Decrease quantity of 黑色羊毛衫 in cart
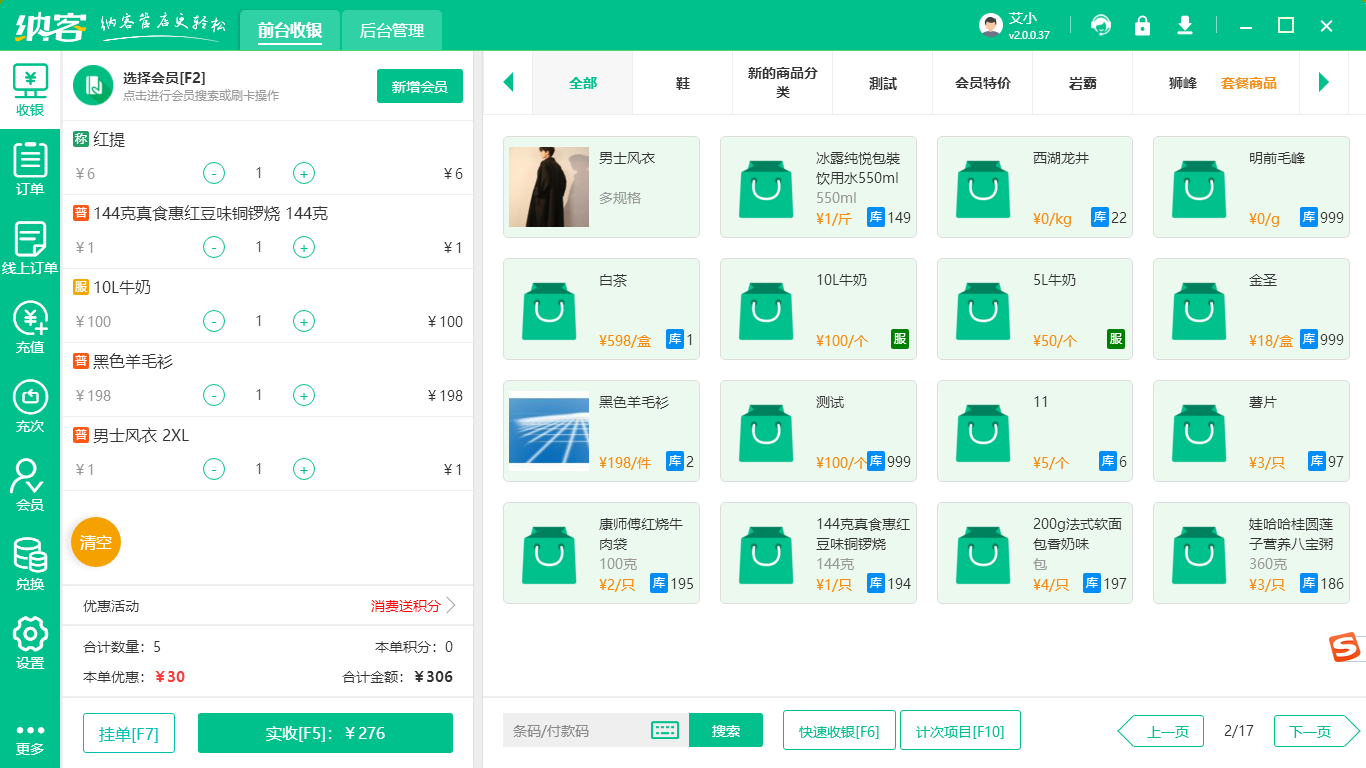This screenshot has height=768, width=1366. point(214,395)
